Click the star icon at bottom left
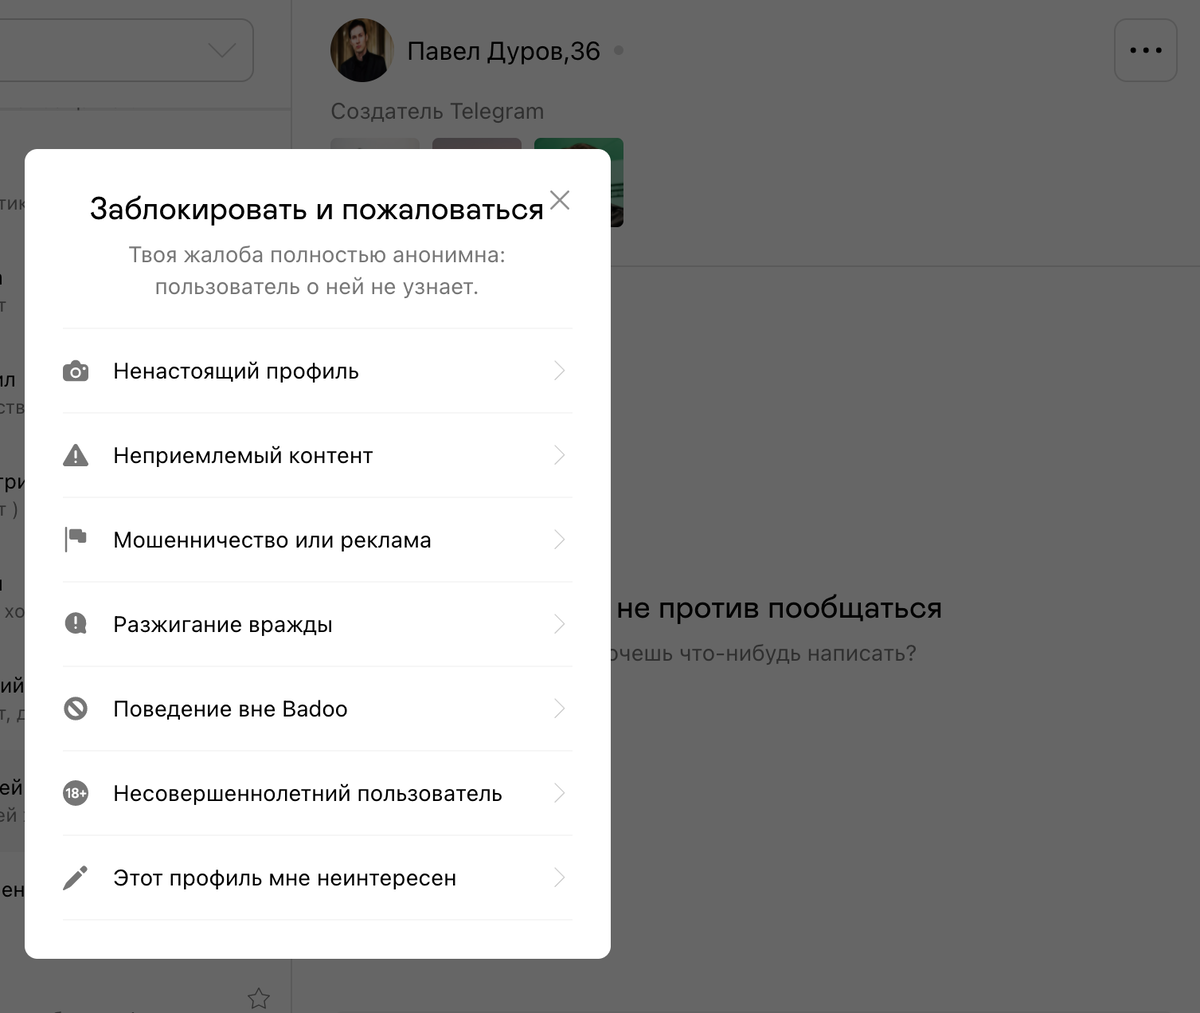This screenshot has width=1200, height=1013. 259,998
